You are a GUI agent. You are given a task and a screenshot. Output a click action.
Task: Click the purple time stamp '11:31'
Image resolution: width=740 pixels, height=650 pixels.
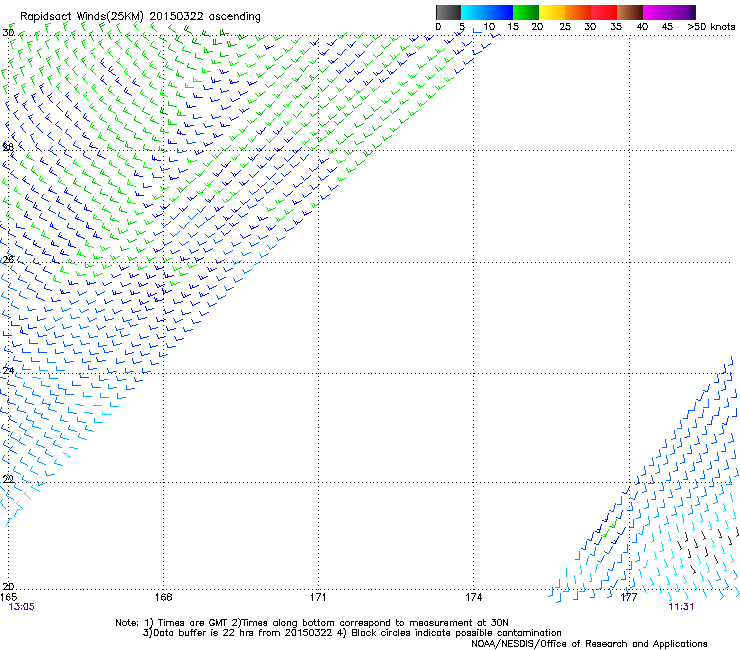(681, 607)
